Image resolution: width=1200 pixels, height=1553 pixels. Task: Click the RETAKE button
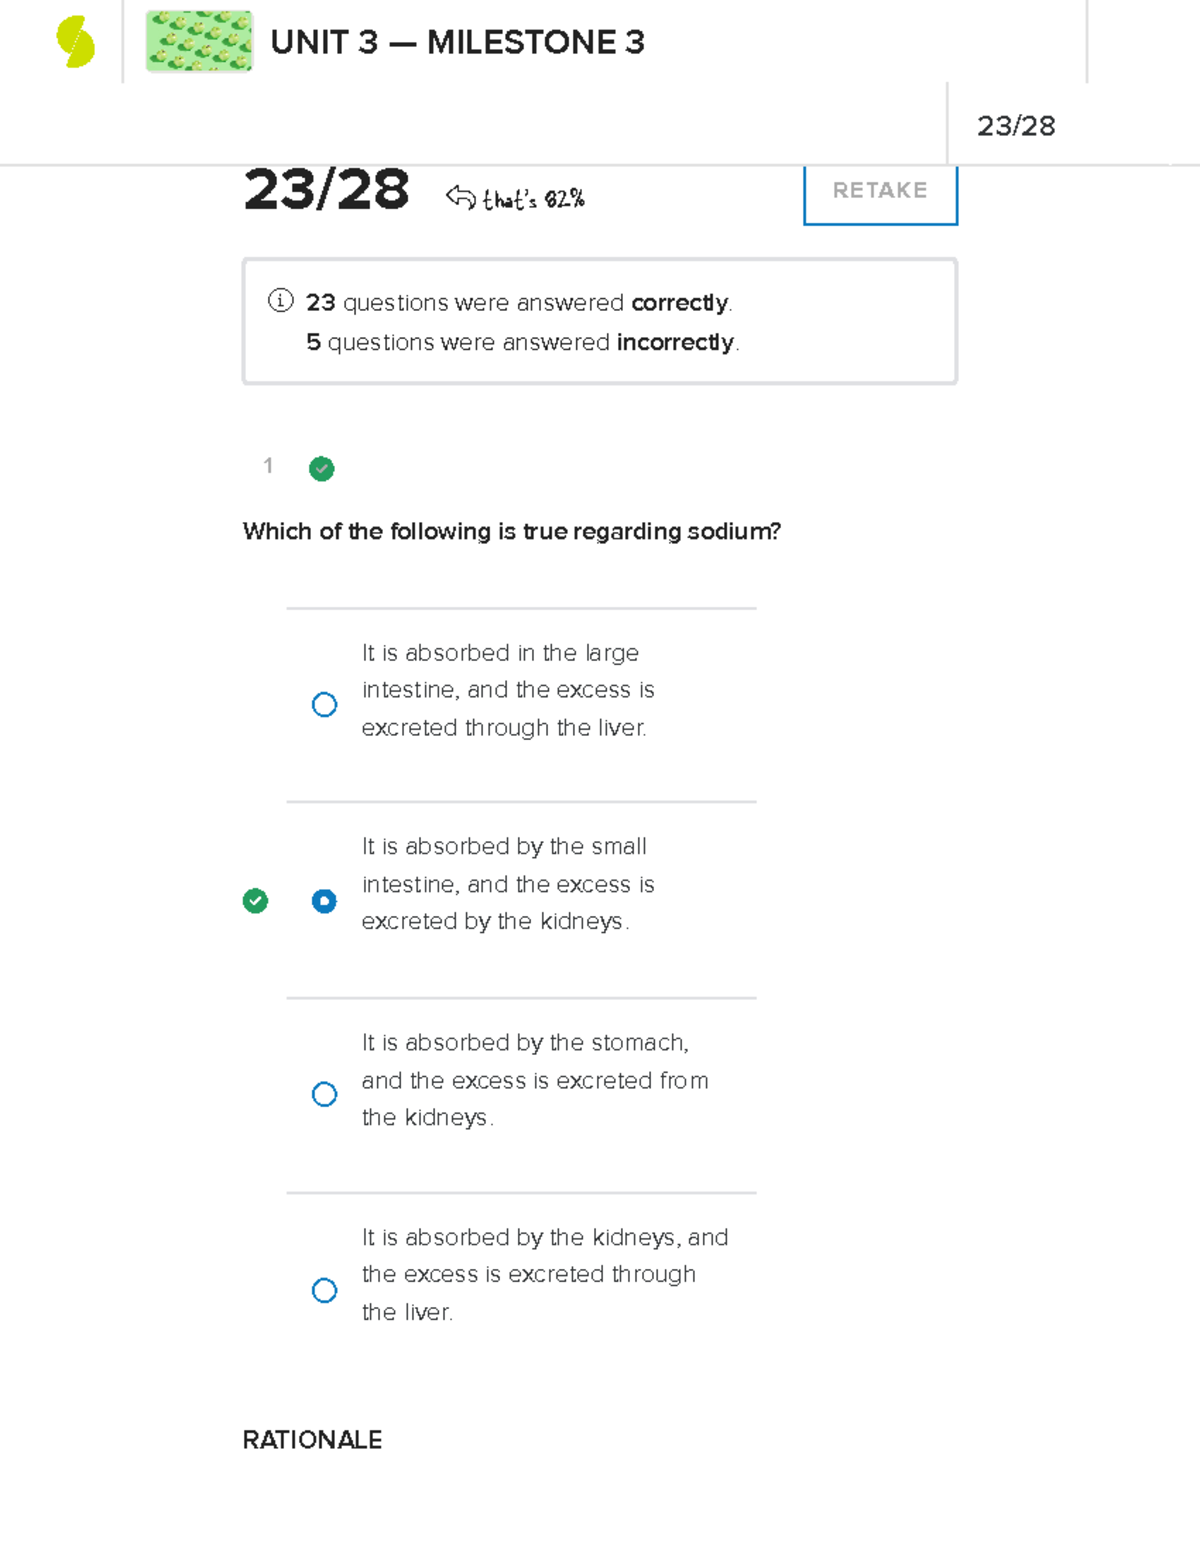(879, 191)
